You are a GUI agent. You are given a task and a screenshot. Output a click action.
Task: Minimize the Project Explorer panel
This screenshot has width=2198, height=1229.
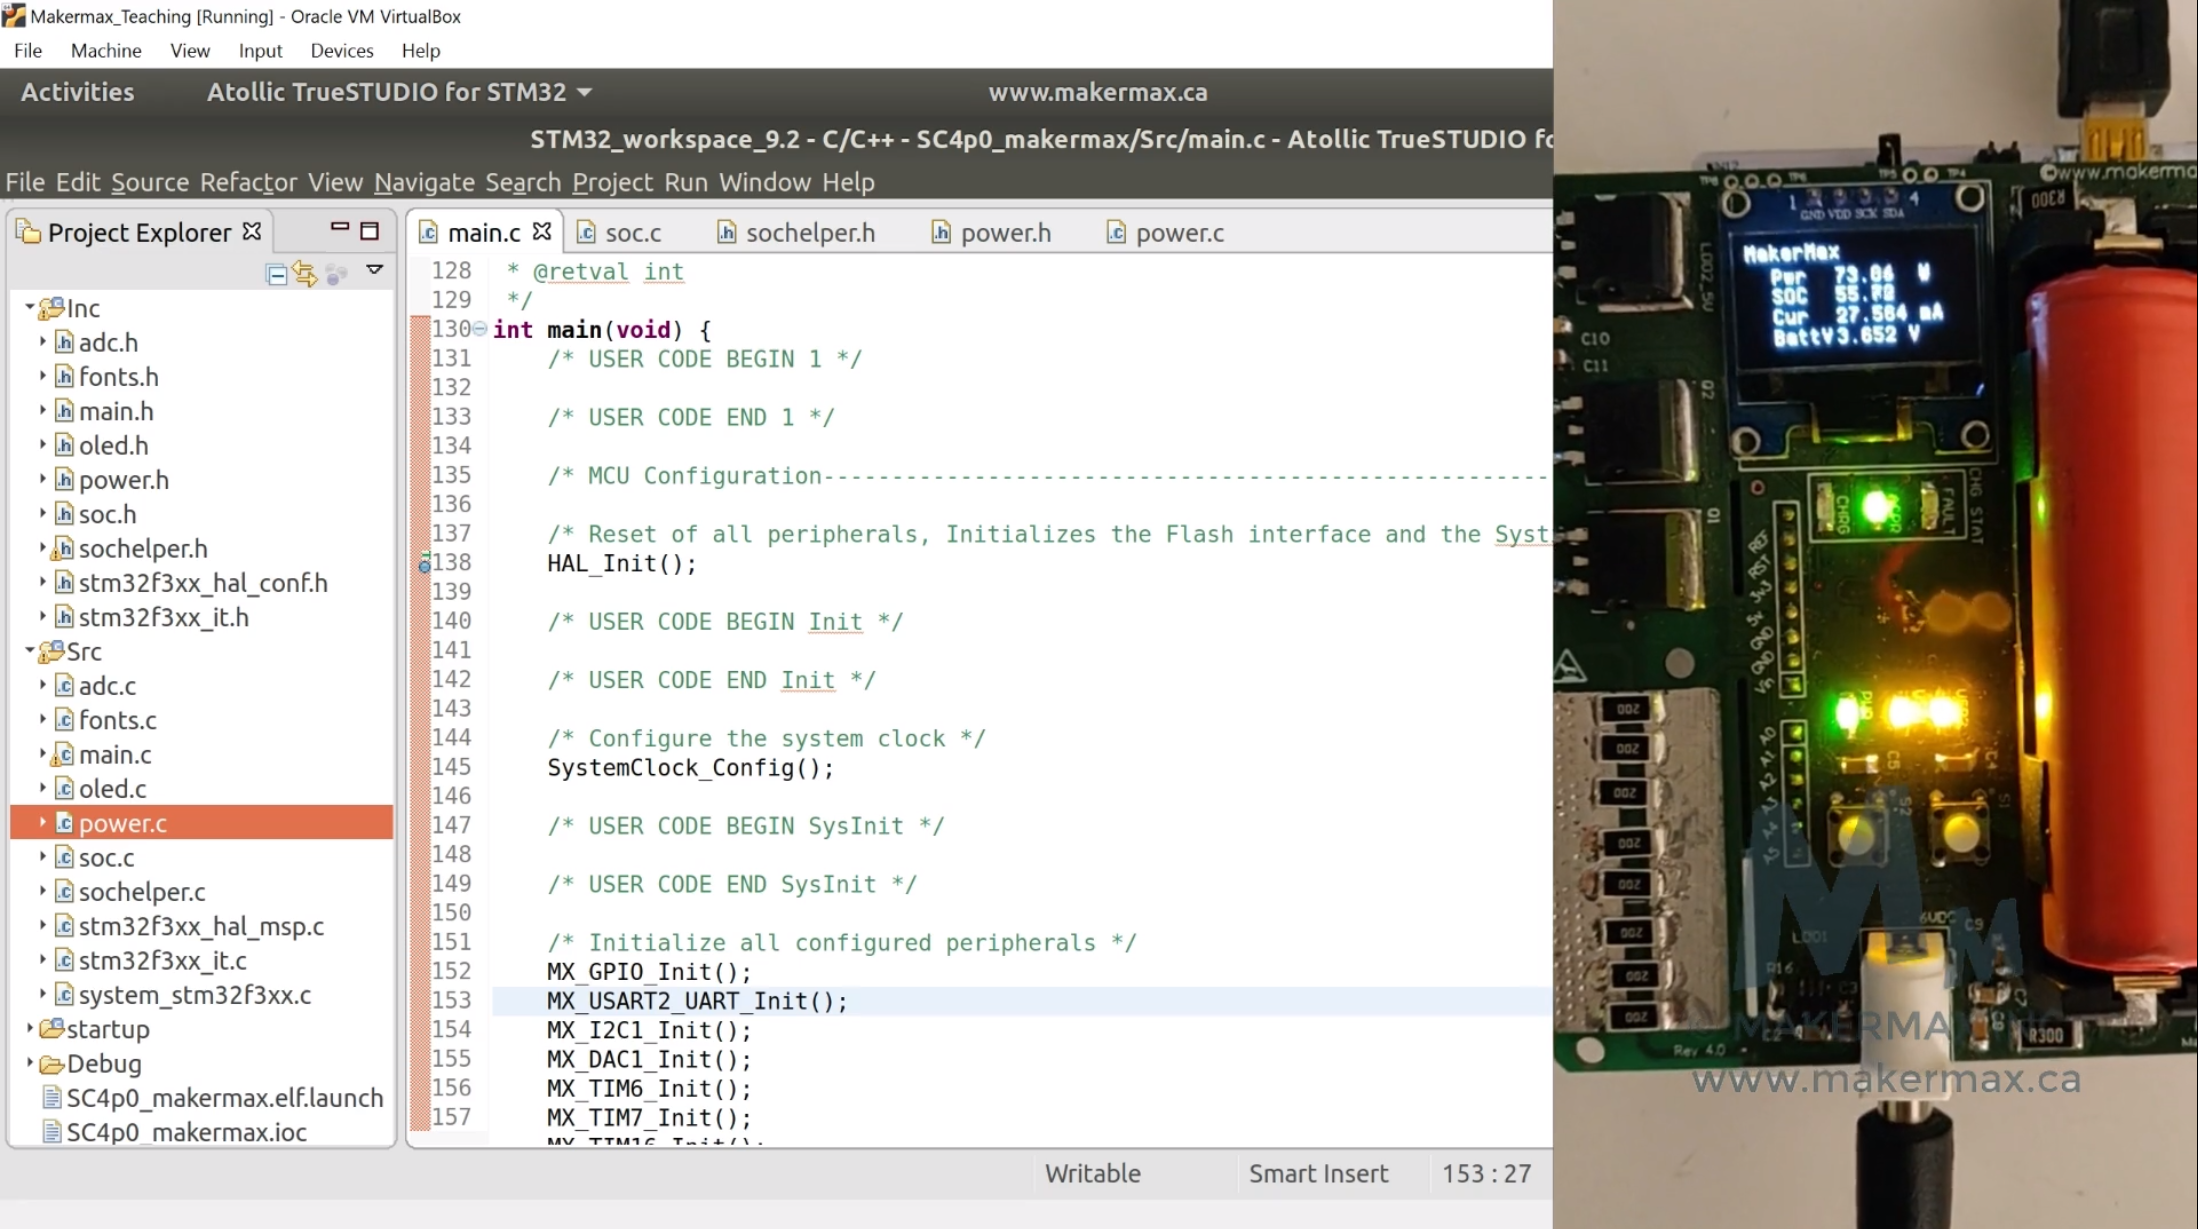[x=340, y=229]
